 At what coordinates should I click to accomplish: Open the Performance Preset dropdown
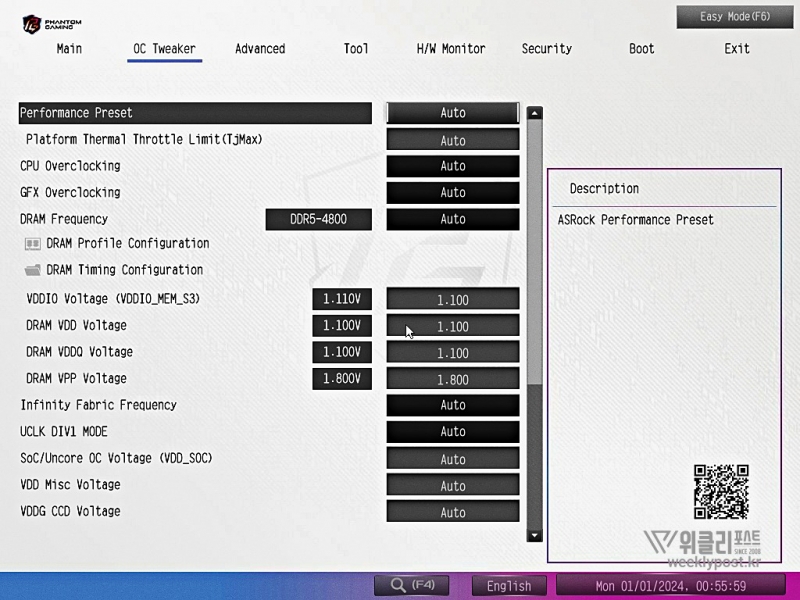(452, 113)
